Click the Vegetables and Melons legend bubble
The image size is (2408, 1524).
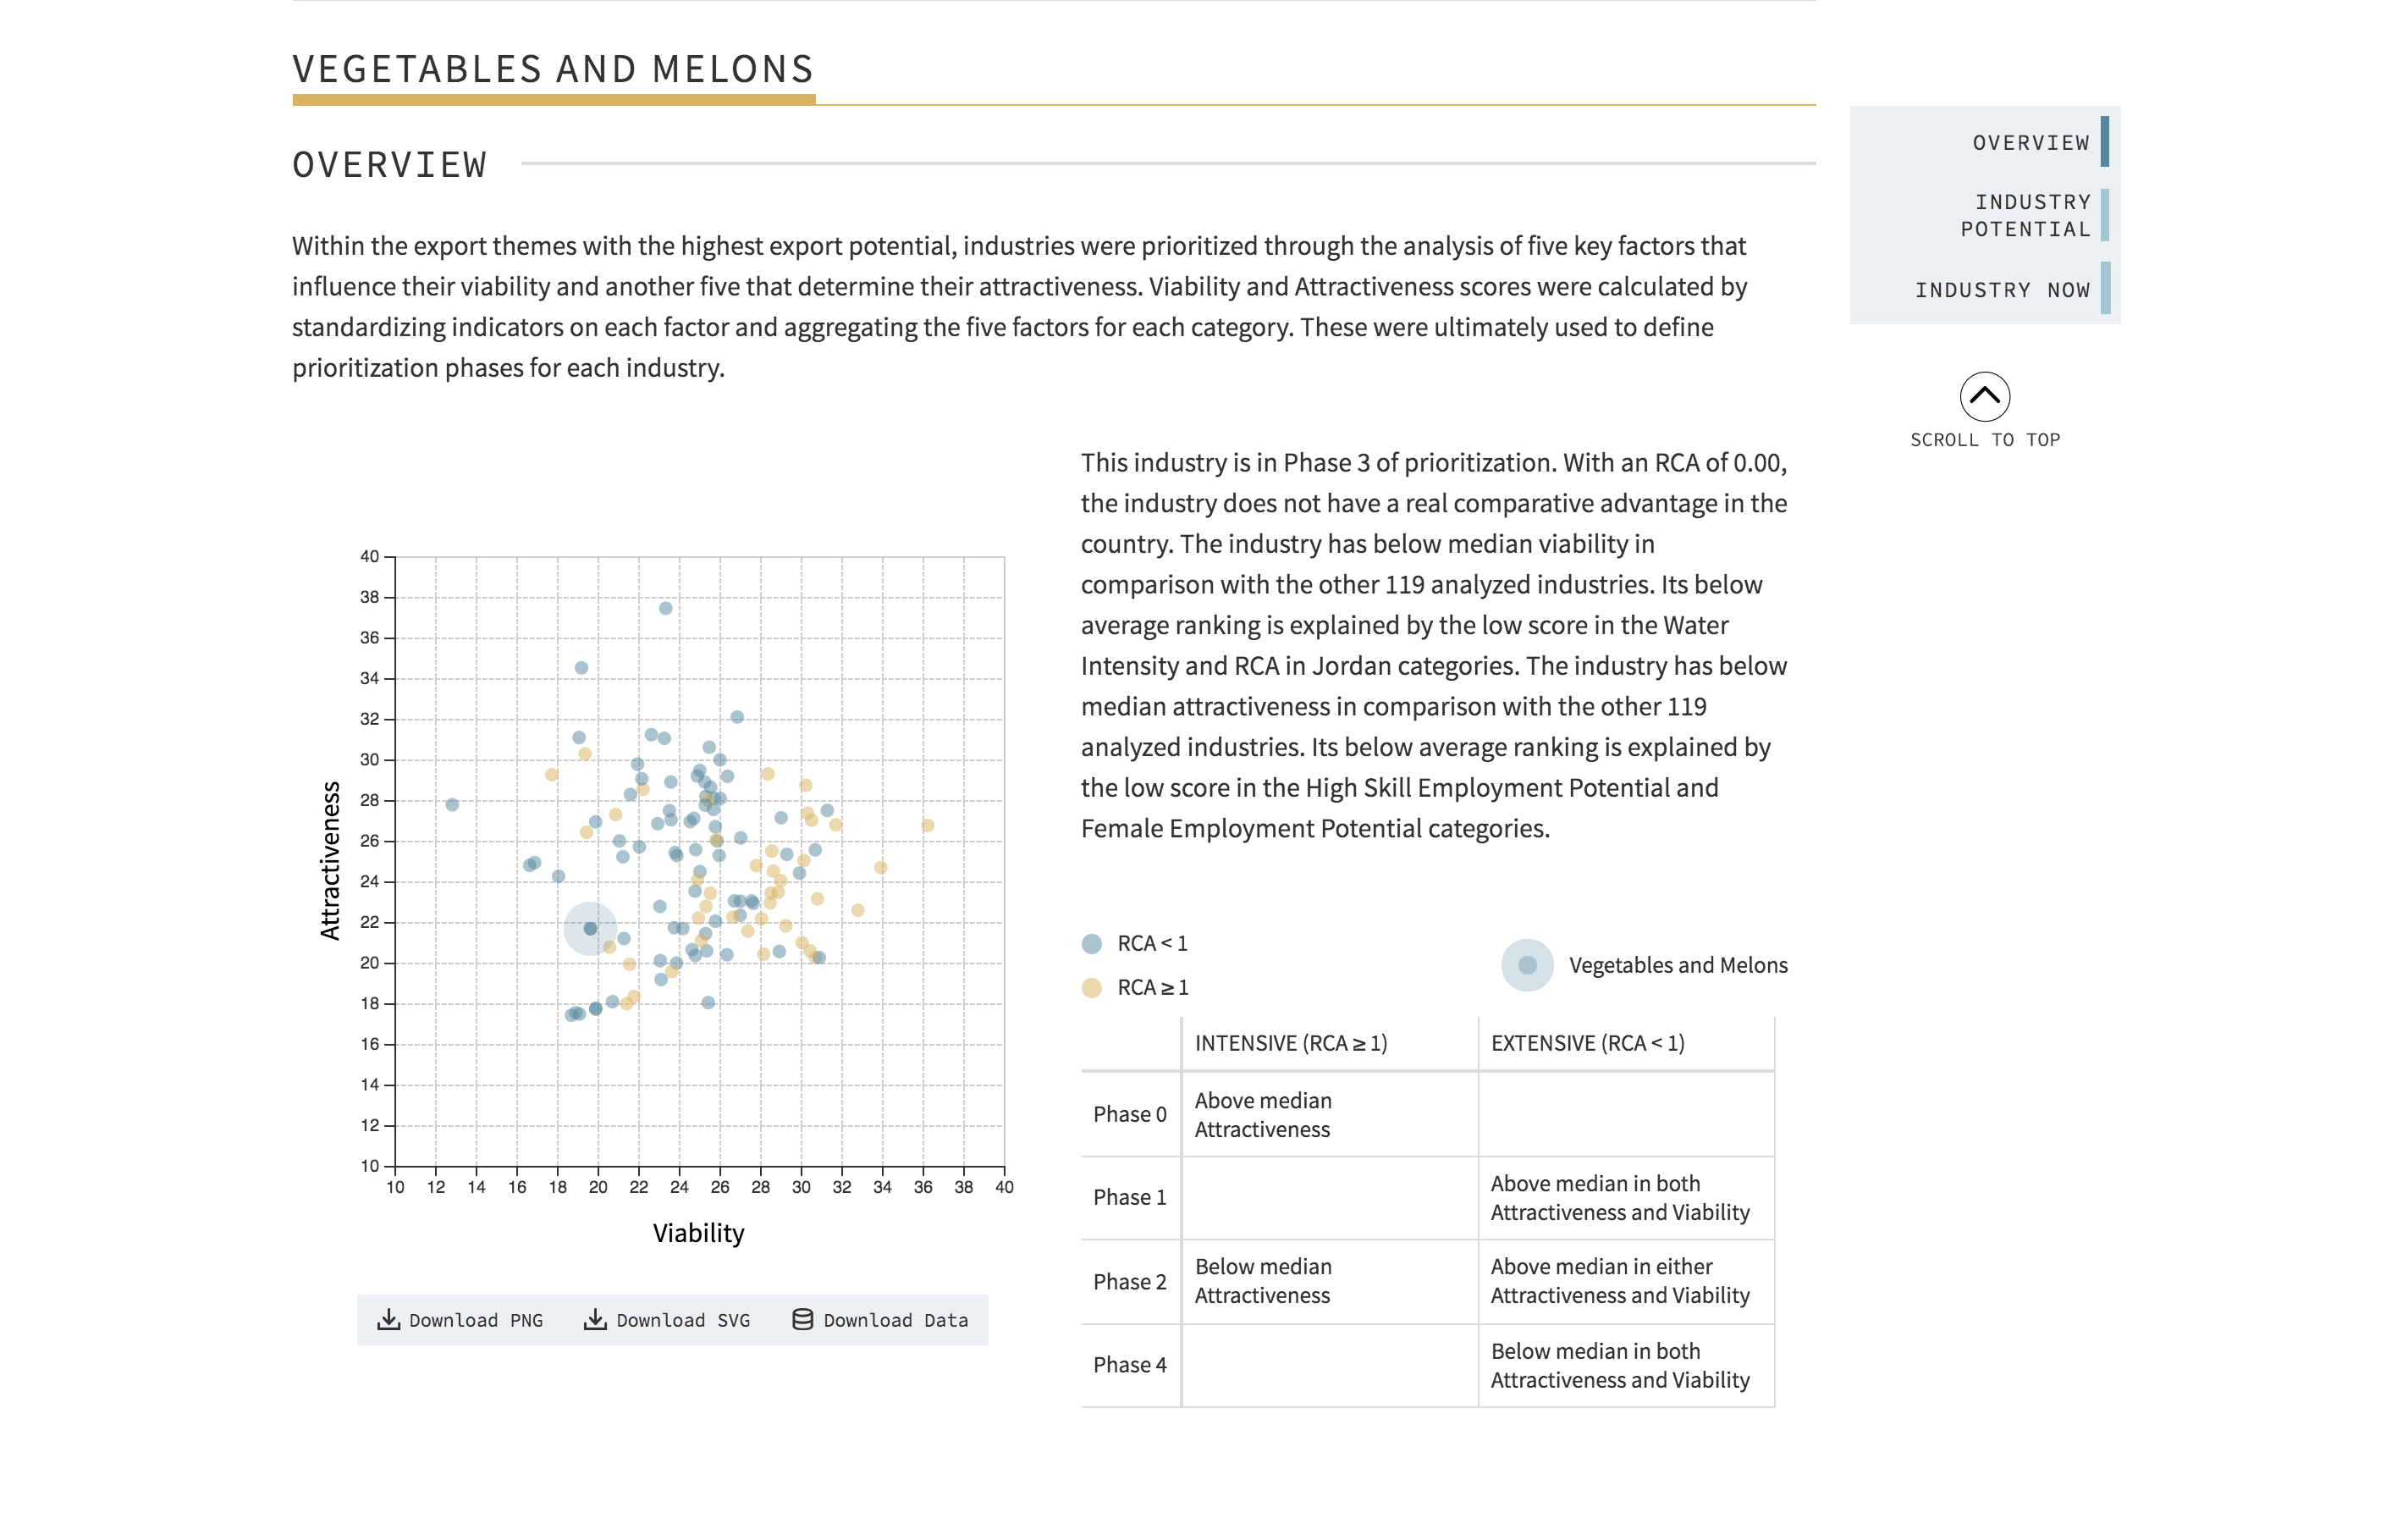pyautogui.click(x=1525, y=965)
